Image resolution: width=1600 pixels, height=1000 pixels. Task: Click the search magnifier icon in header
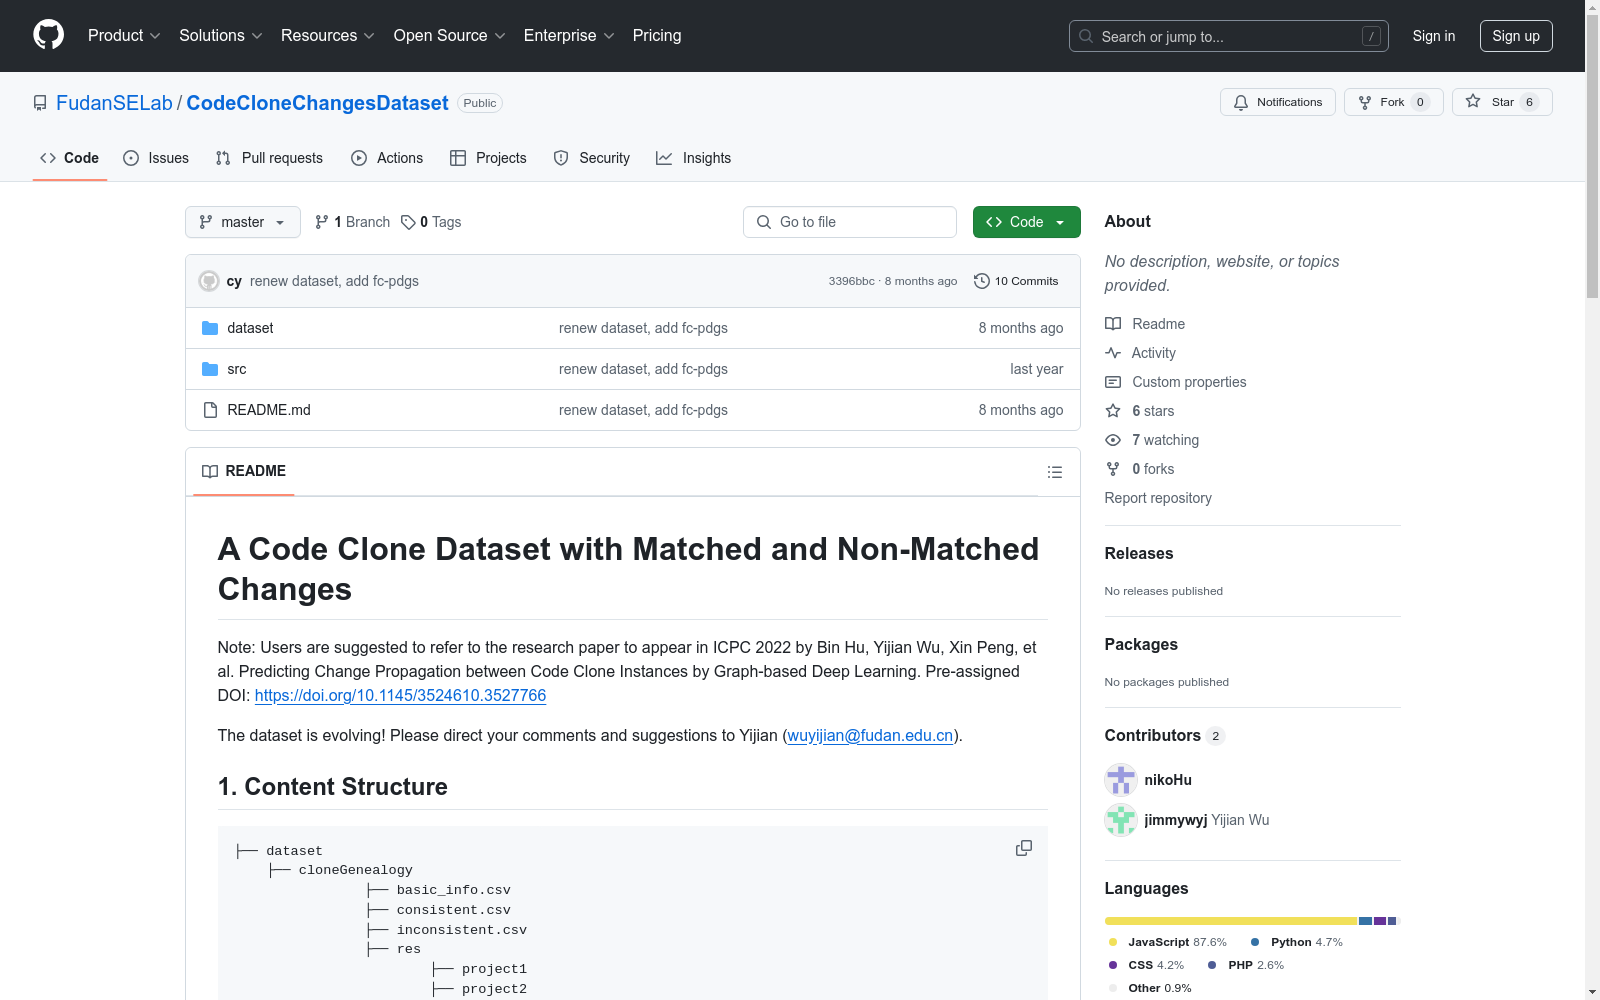click(x=1086, y=36)
